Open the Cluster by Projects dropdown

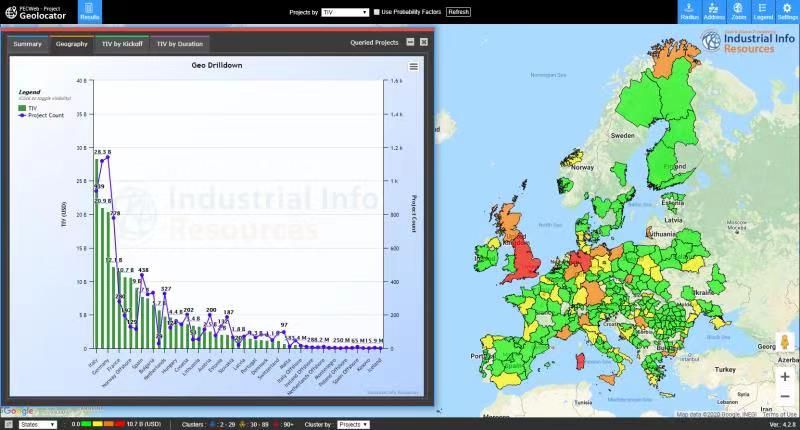click(x=353, y=424)
